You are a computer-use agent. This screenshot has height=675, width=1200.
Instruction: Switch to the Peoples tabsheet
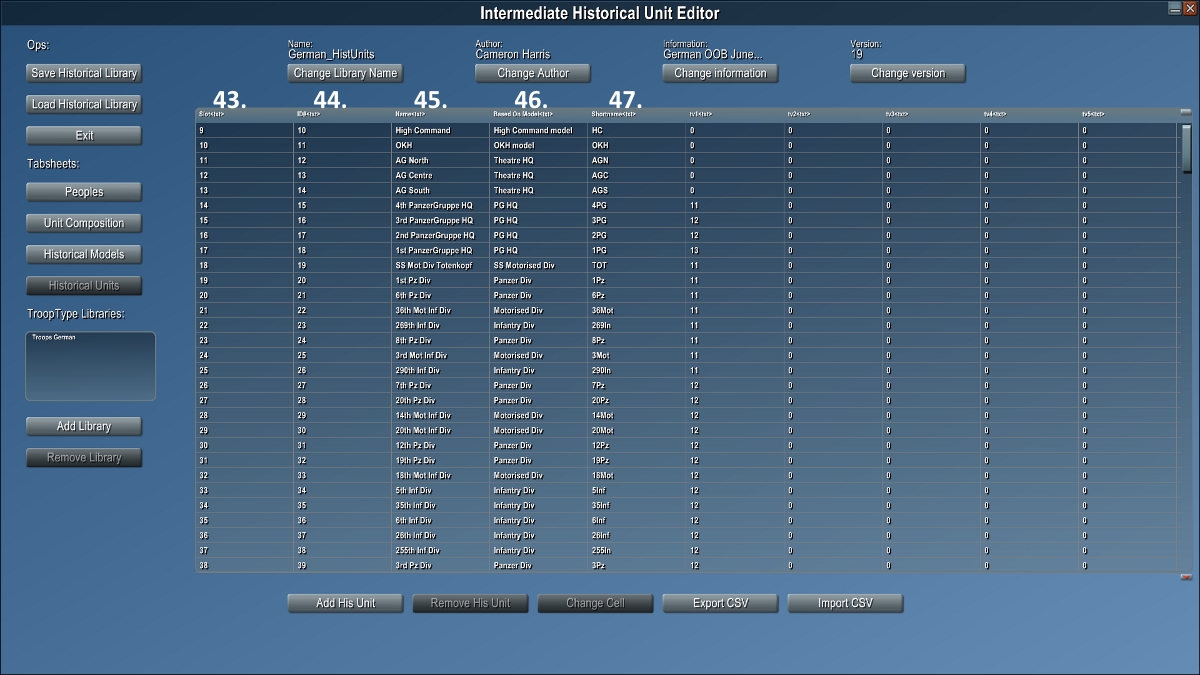tap(84, 192)
